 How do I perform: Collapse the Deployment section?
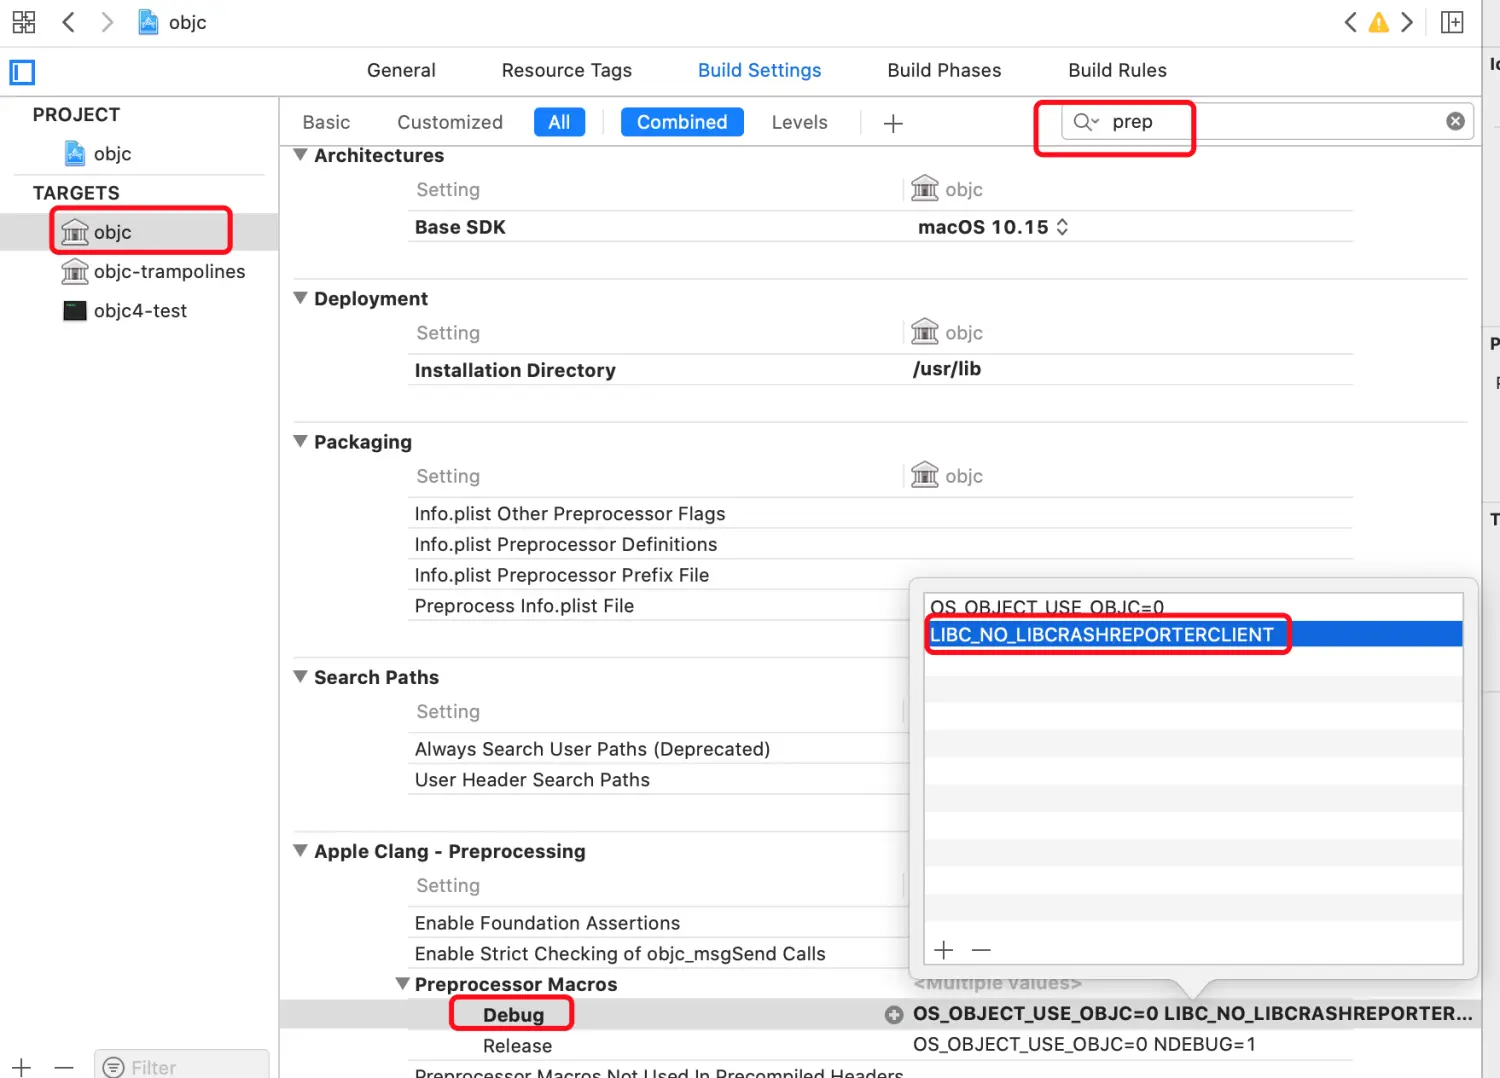pyautogui.click(x=300, y=298)
